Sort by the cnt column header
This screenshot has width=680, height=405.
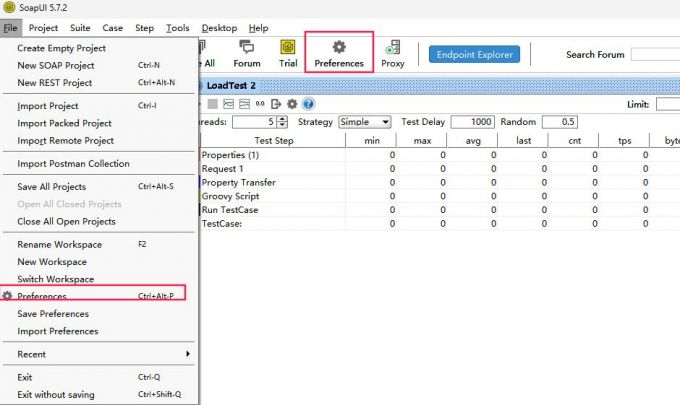pyautogui.click(x=574, y=140)
